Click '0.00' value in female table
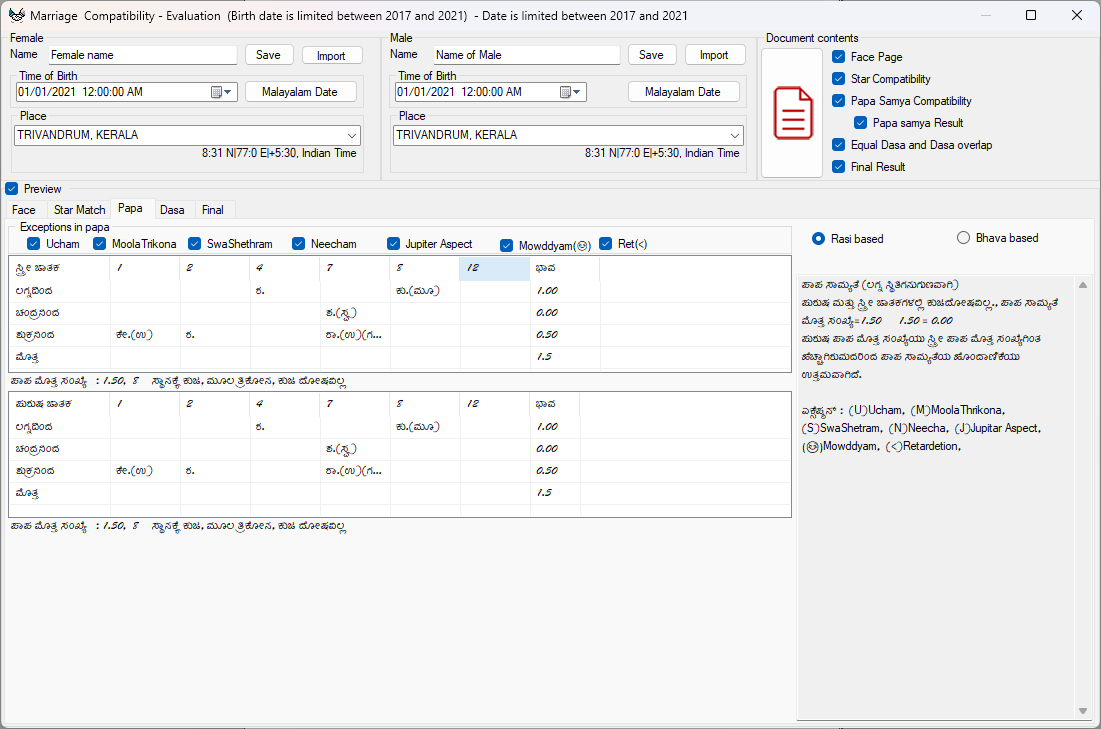The image size is (1101, 729). [x=547, y=313]
